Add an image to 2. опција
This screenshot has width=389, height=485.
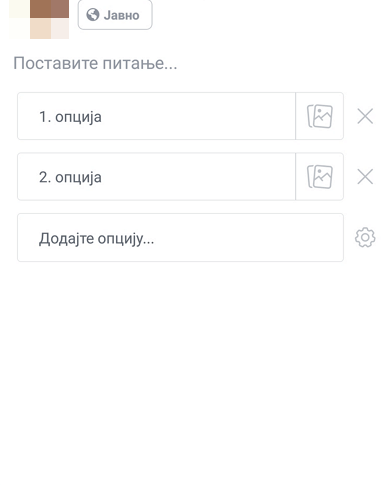(319, 177)
